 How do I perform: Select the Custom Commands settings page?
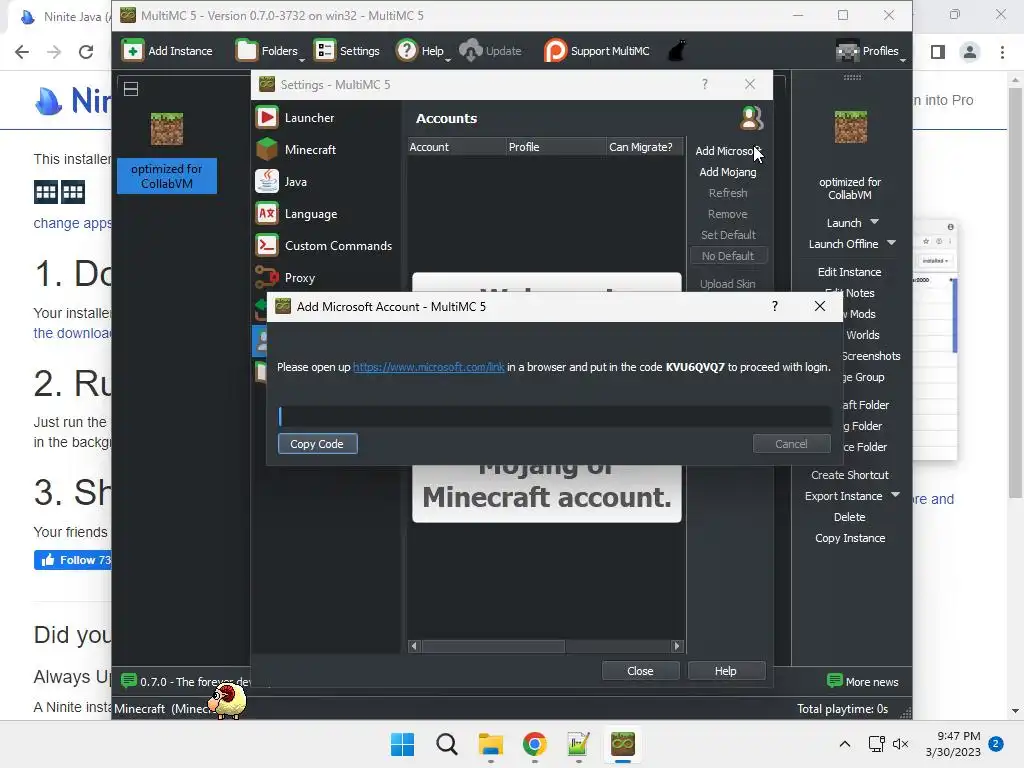338,246
